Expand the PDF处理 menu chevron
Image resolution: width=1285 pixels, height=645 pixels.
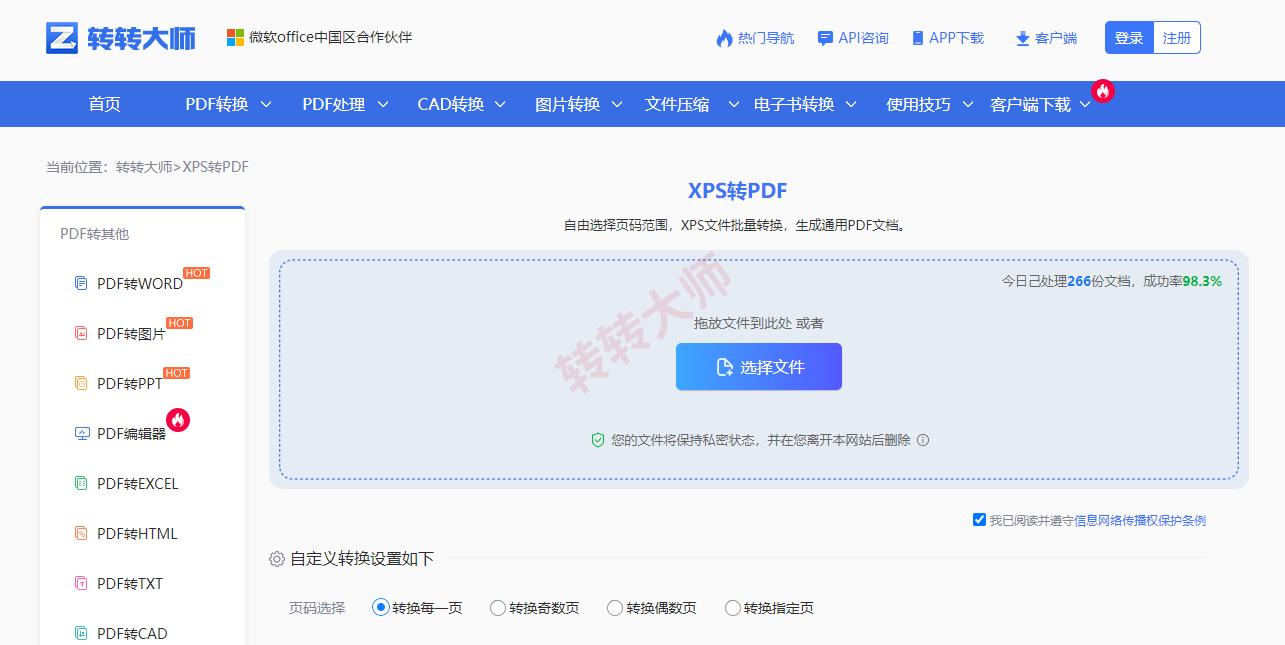pos(382,104)
